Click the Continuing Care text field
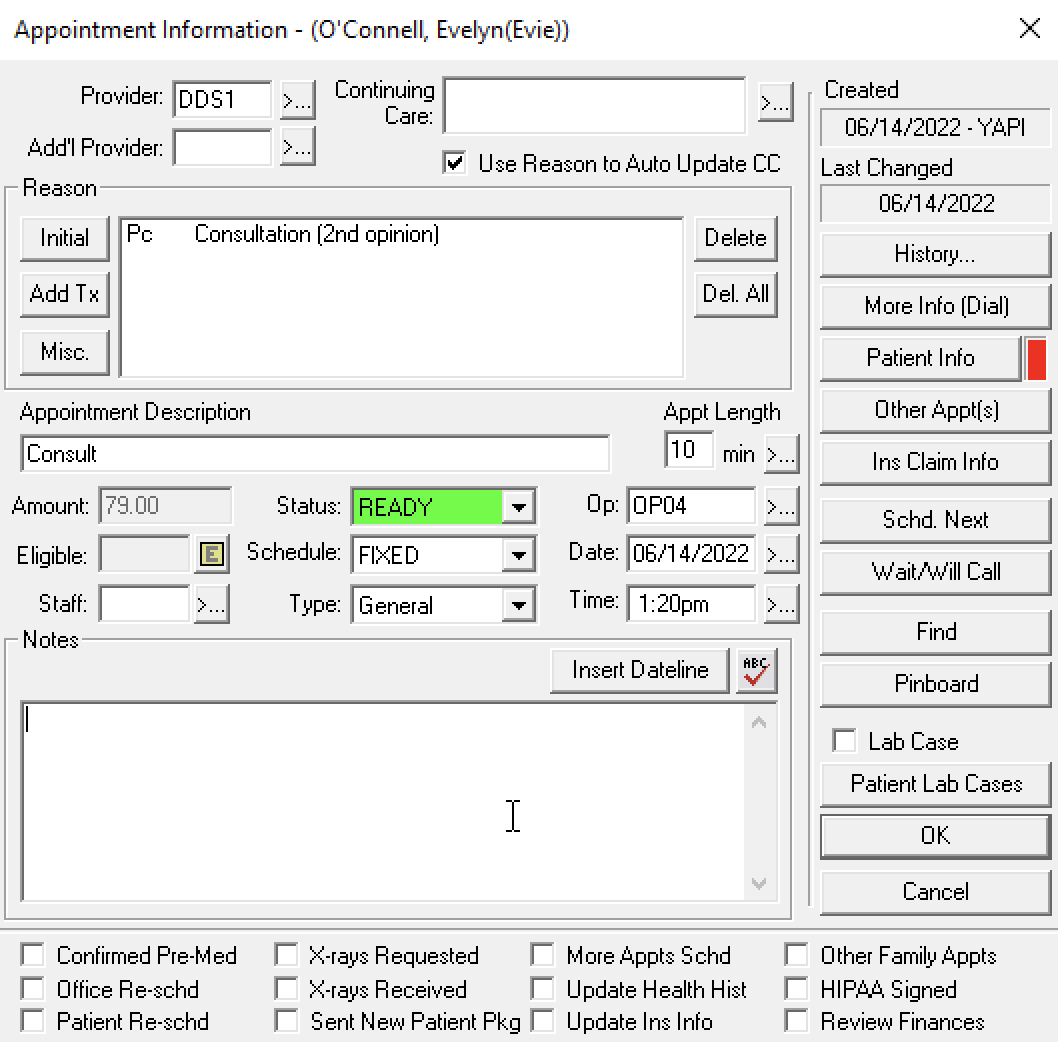The height and width of the screenshot is (1042, 1058). pyautogui.click(x=594, y=106)
